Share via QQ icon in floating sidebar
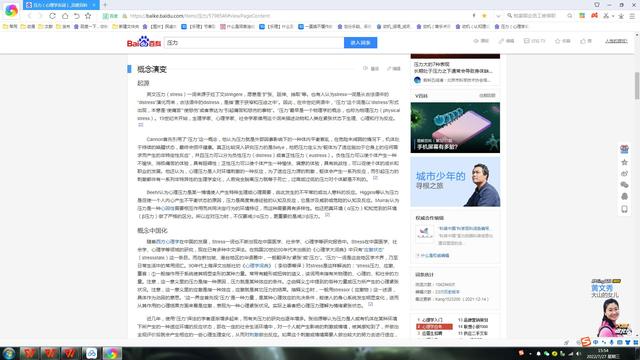 click(624, 196)
